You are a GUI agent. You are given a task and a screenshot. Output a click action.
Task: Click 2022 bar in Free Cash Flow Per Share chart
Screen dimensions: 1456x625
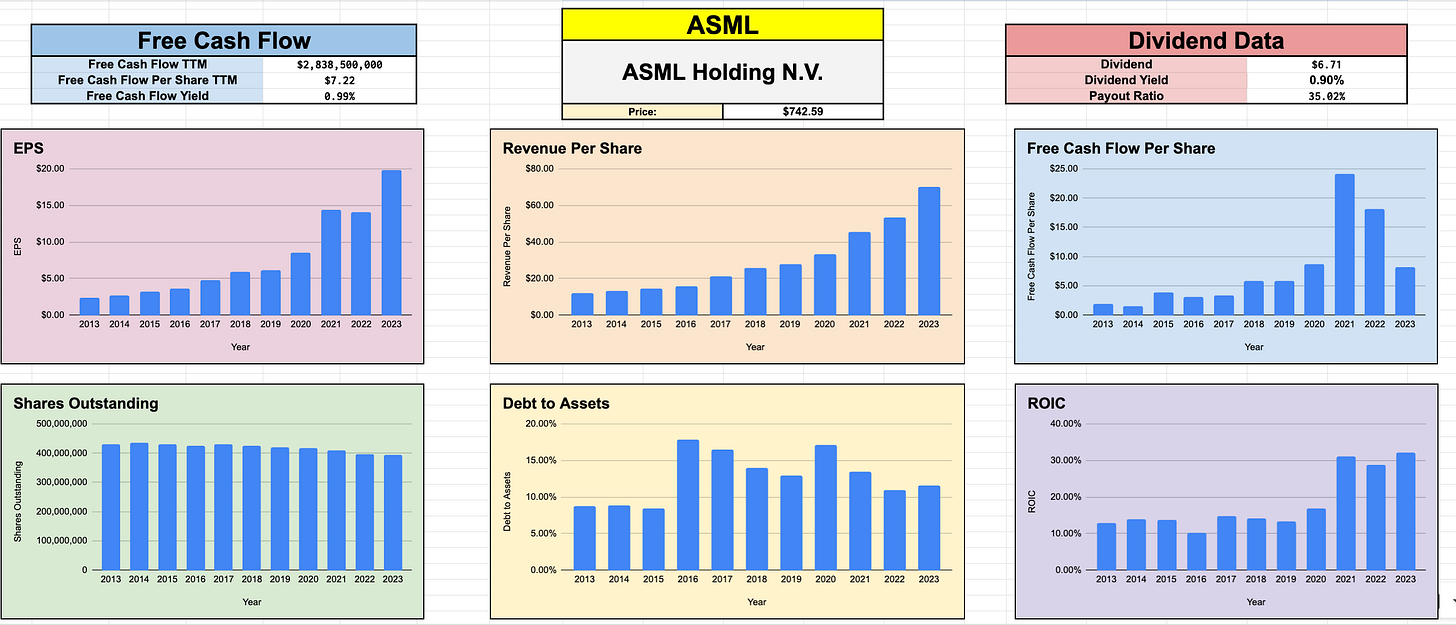coord(1373,263)
